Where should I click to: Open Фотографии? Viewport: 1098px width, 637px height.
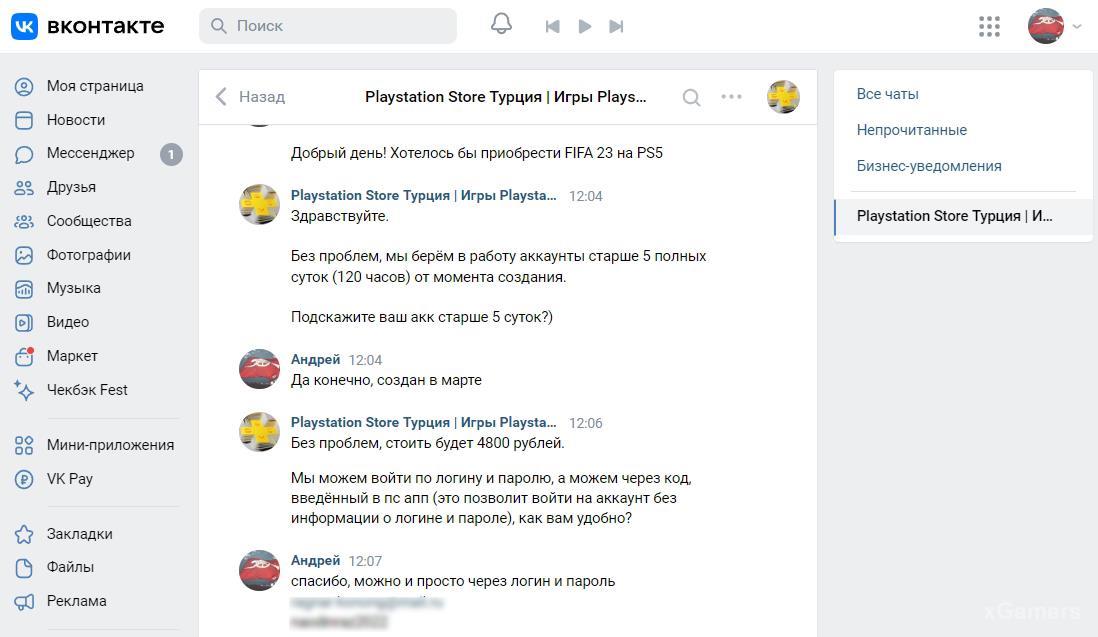click(89, 255)
